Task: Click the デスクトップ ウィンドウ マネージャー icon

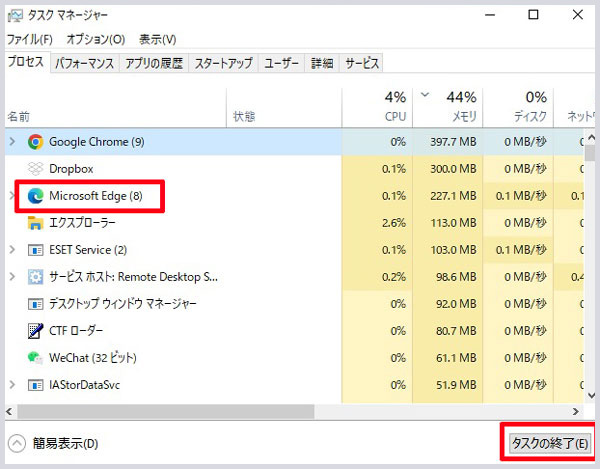Action: pos(36,305)
